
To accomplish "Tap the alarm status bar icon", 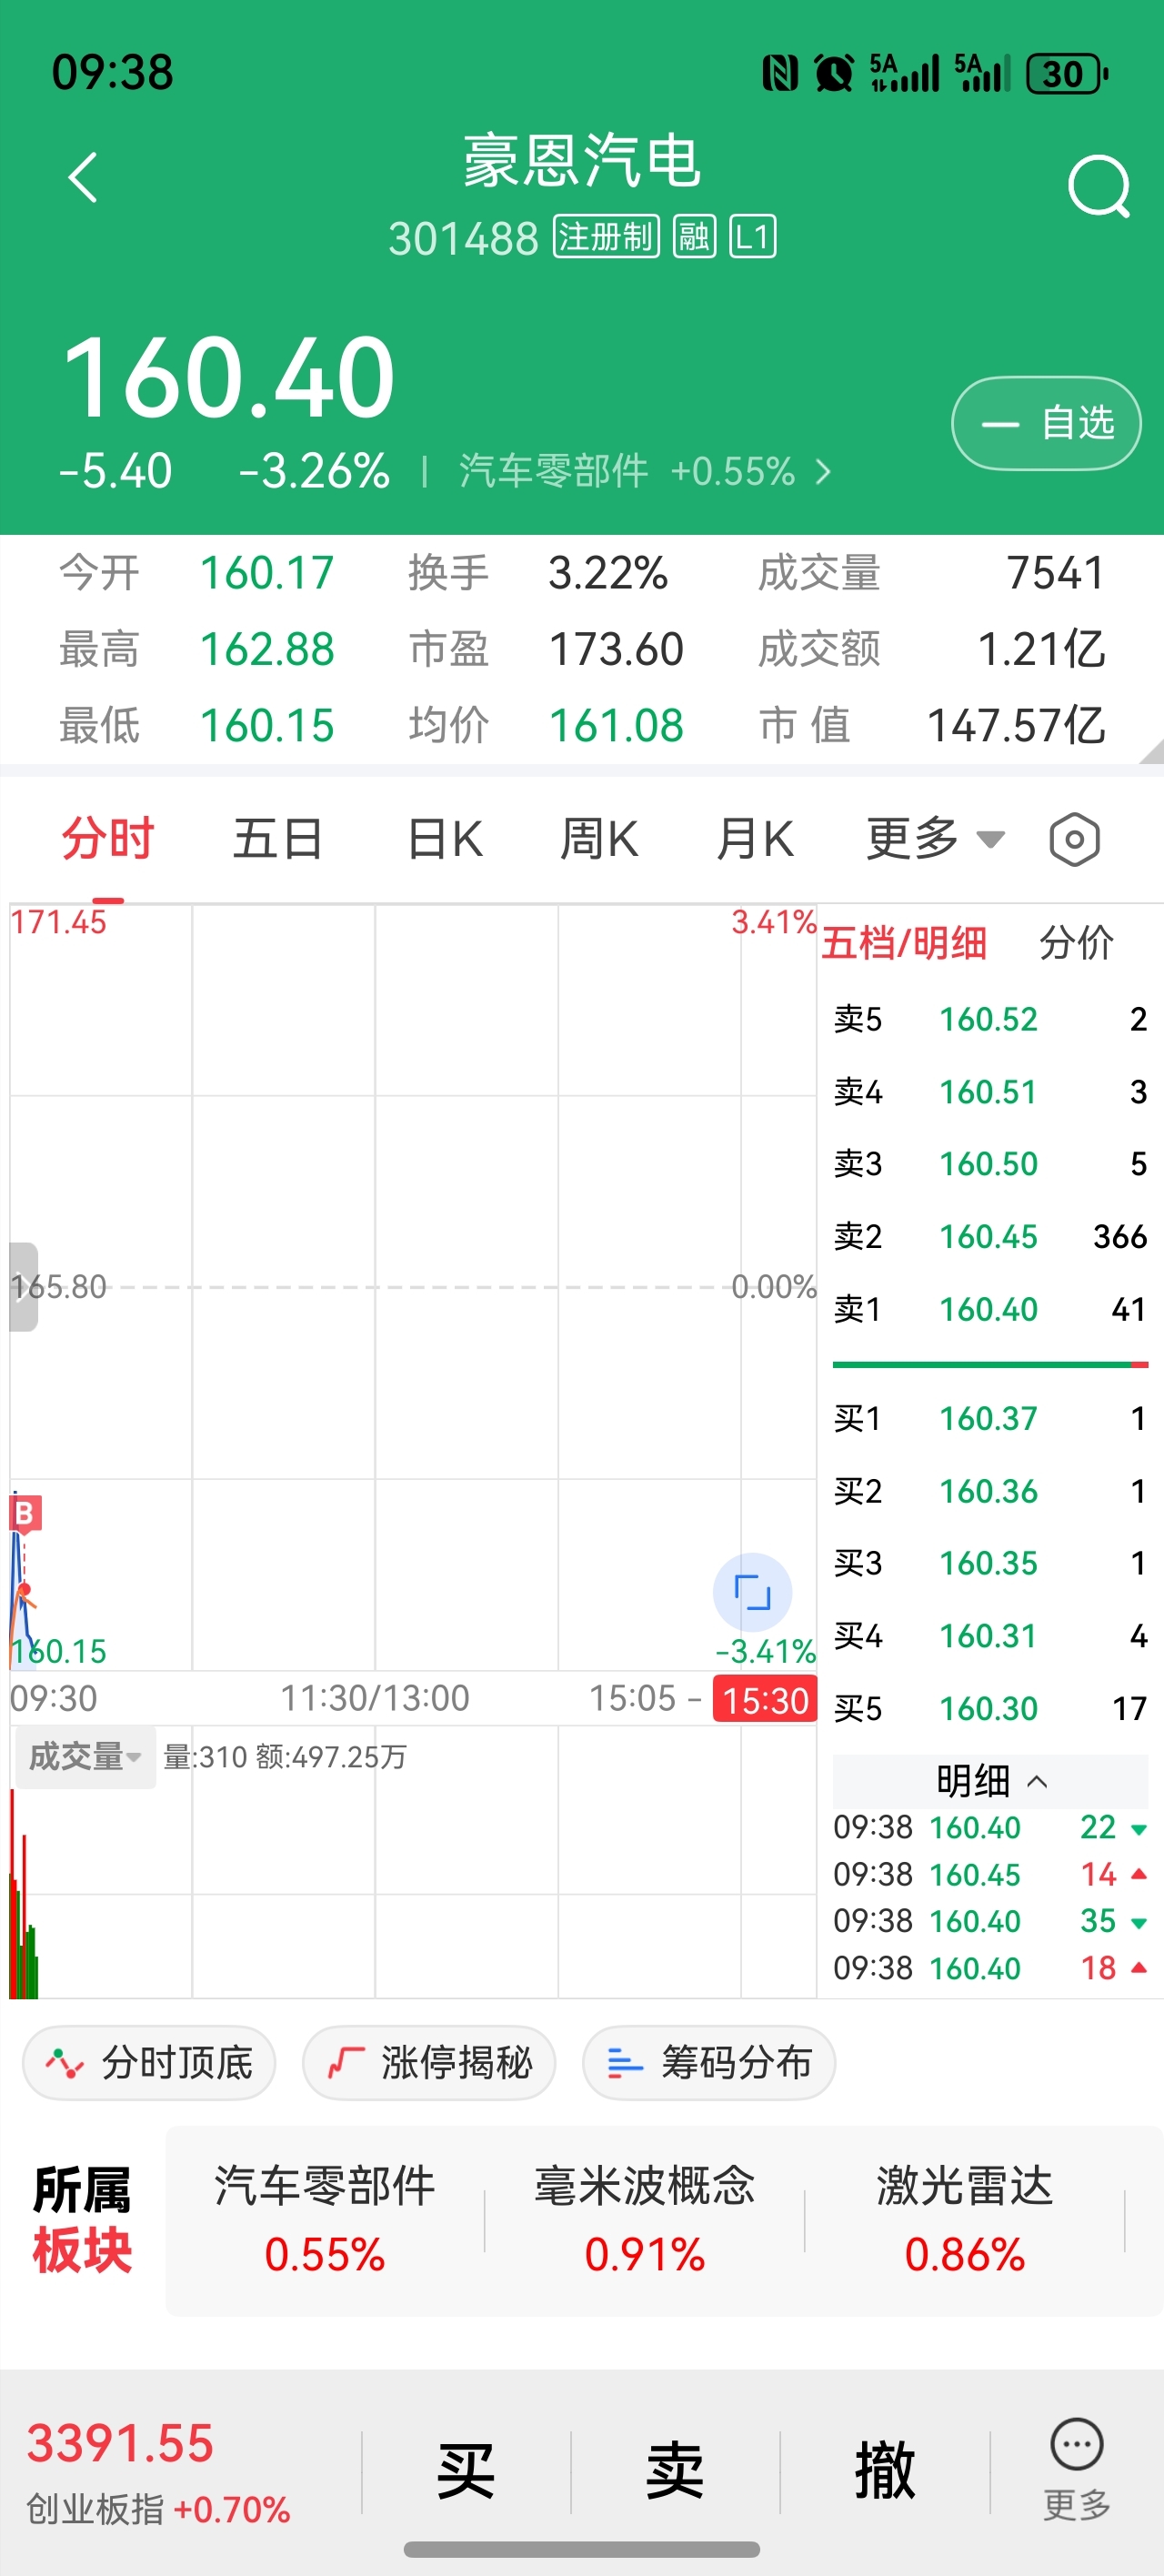I will tap(833, 73).
